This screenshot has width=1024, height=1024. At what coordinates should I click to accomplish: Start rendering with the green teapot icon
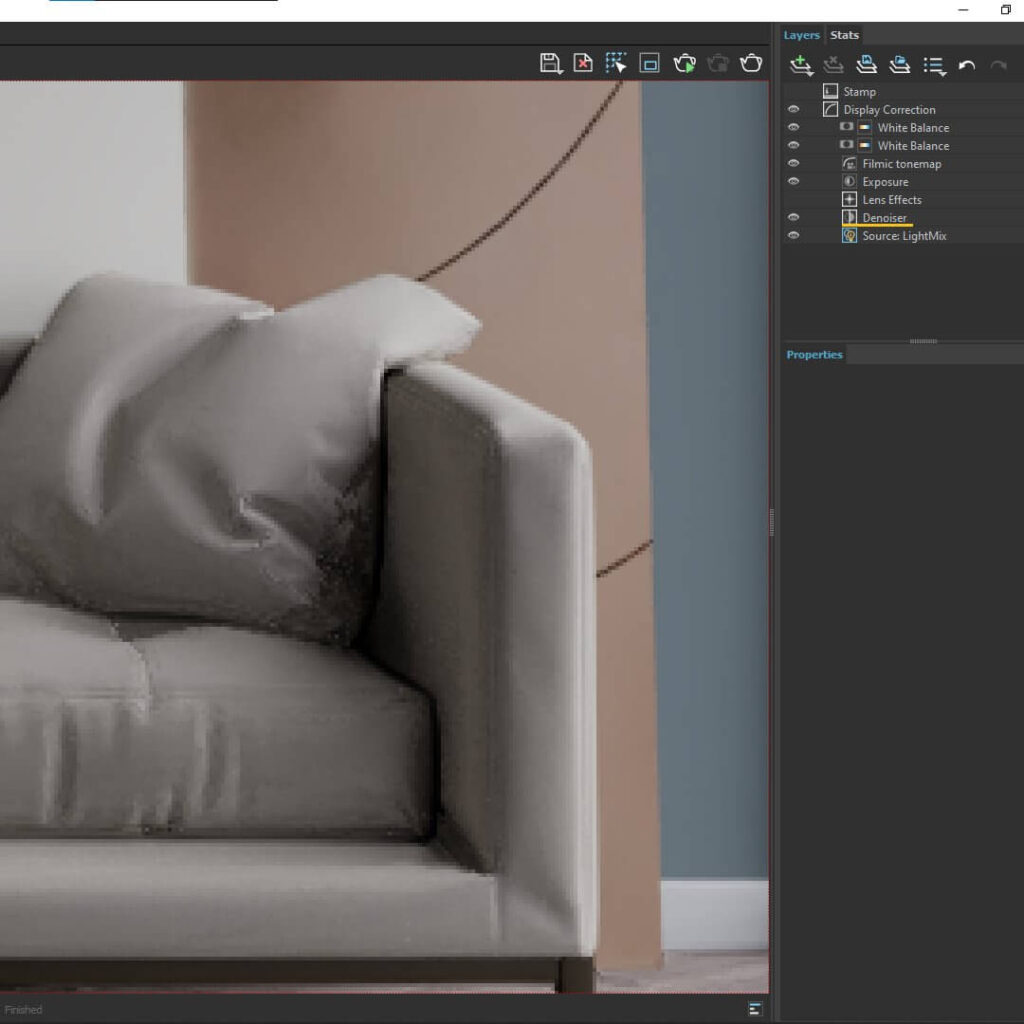[686, 62]
